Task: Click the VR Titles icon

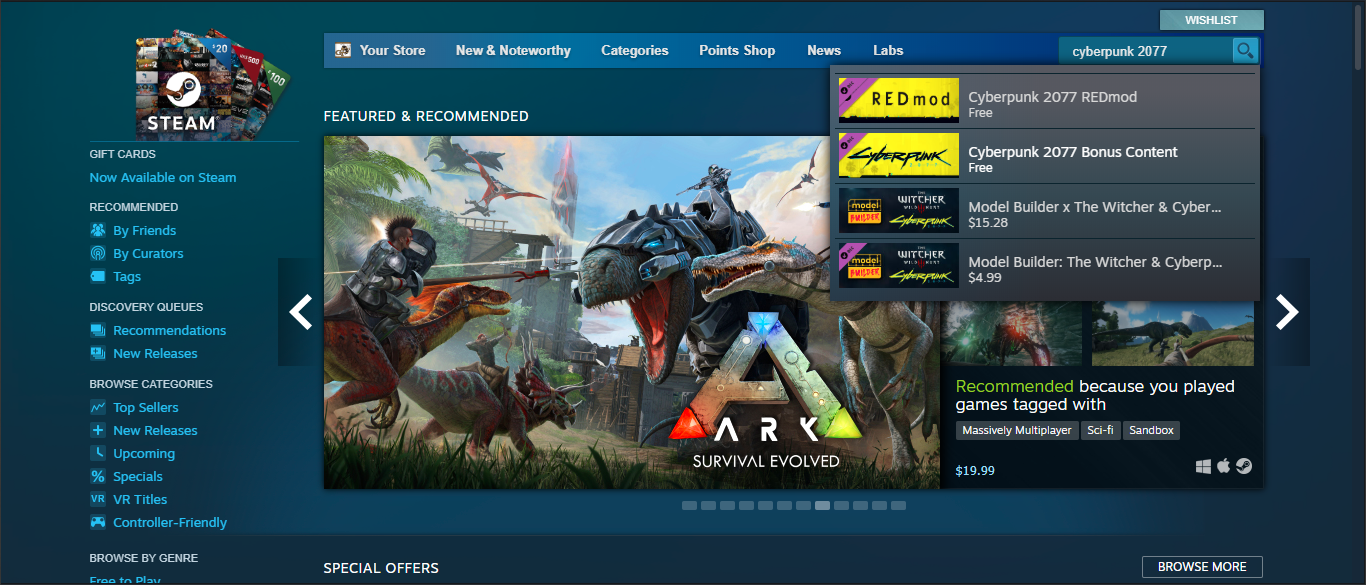Action: [x=98, y=499]
